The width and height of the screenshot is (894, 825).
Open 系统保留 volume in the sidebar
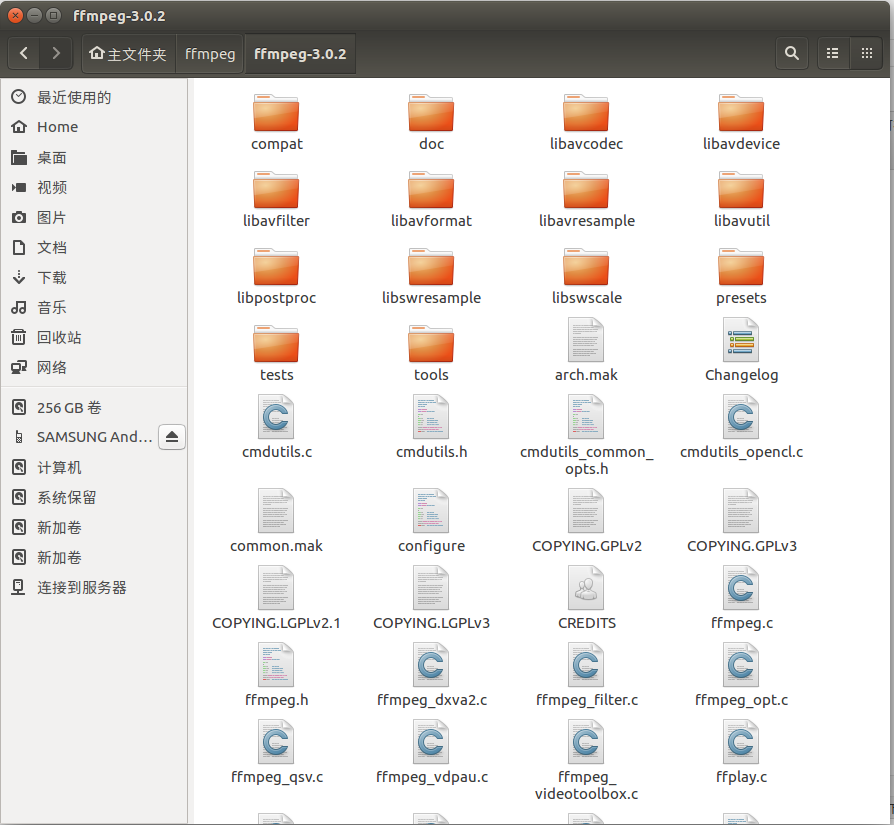(94, 497)
